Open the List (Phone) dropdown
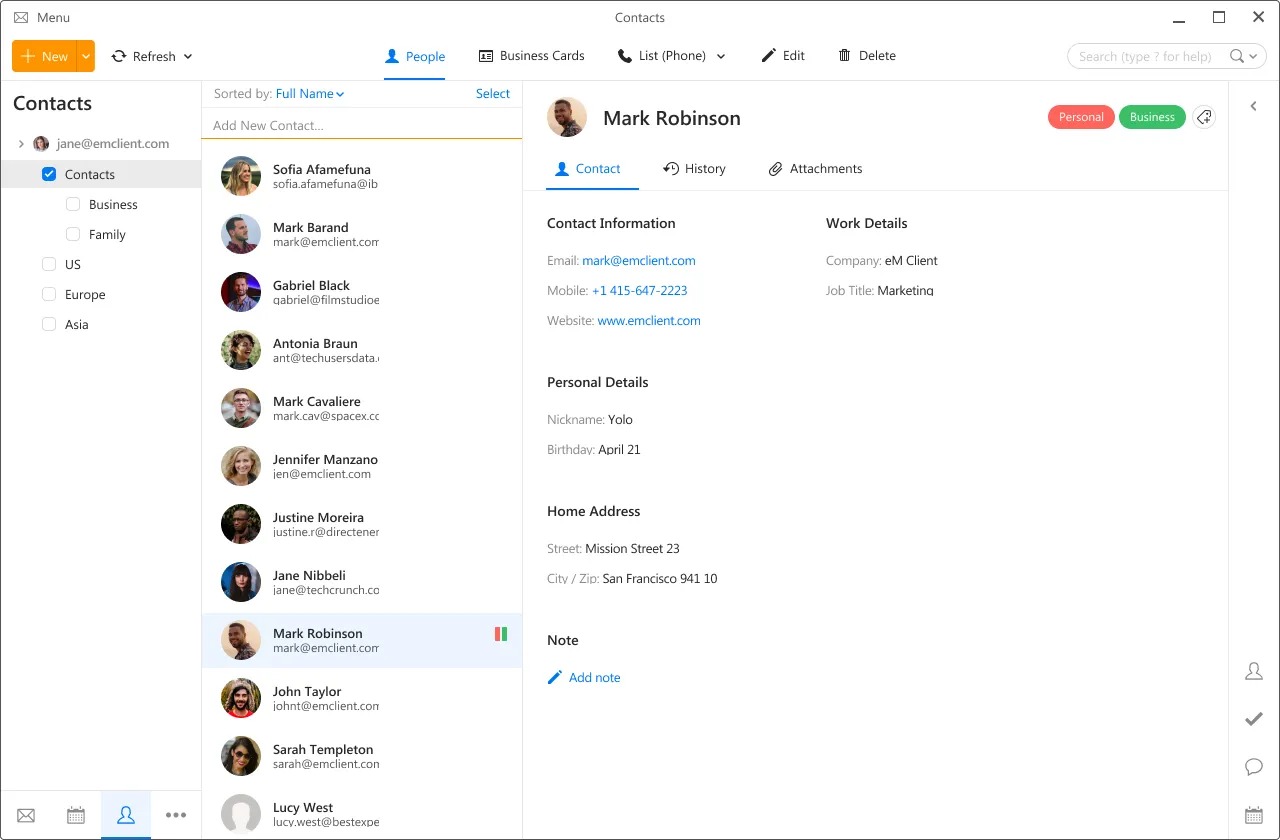 coord(671,56)
